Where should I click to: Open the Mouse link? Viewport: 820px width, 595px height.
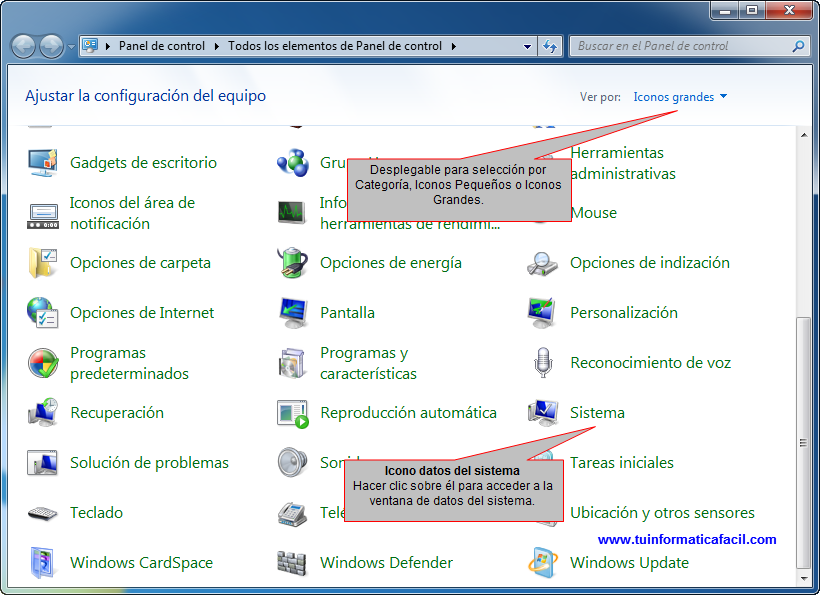594,213
